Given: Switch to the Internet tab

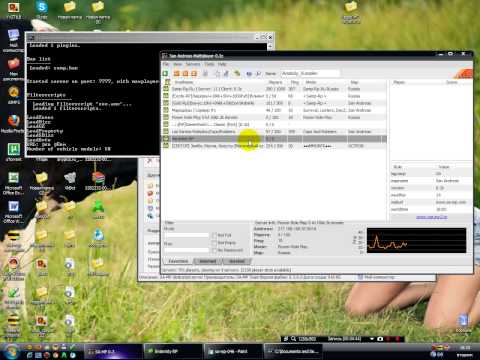Looking at the screenshot, I should [x=208, y=261].
